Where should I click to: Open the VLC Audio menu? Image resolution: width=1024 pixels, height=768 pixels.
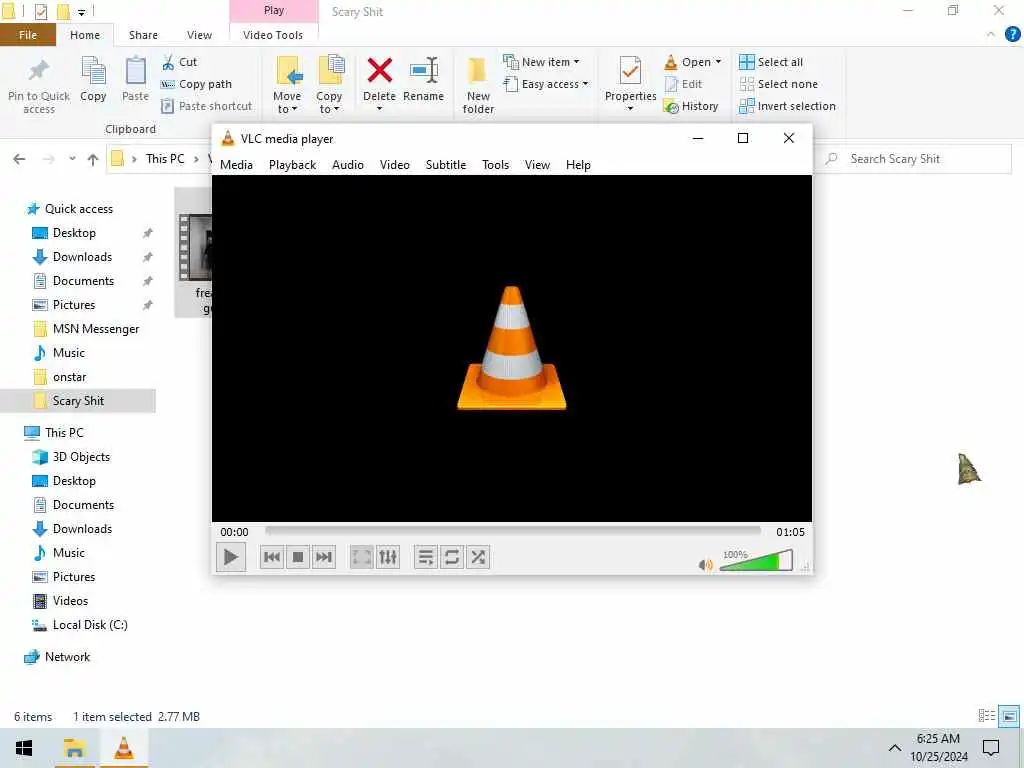[x=347, y=165]
